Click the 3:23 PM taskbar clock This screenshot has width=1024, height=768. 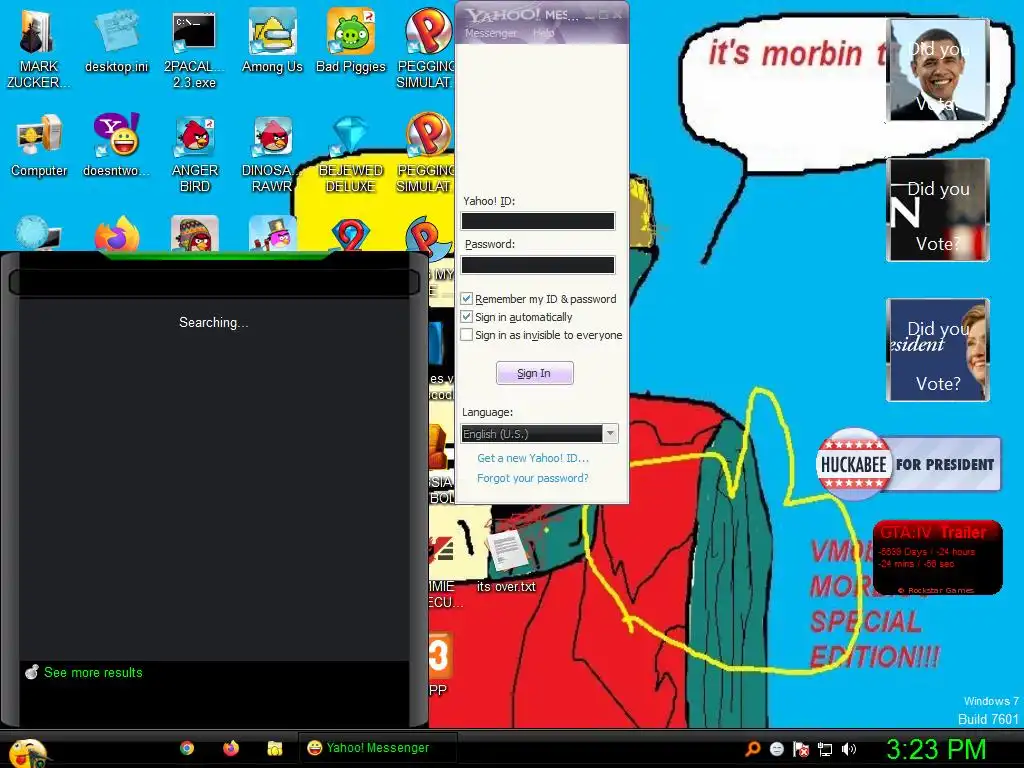935,749
